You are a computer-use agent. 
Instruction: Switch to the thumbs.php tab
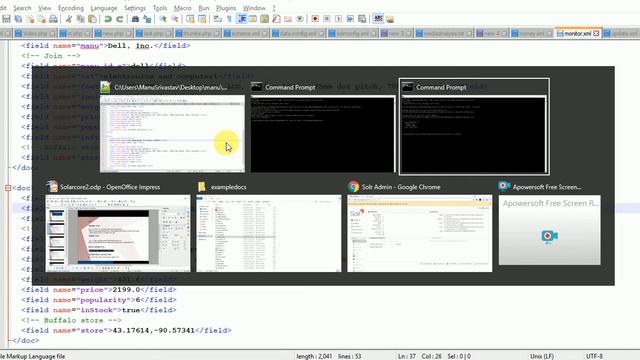198,33
